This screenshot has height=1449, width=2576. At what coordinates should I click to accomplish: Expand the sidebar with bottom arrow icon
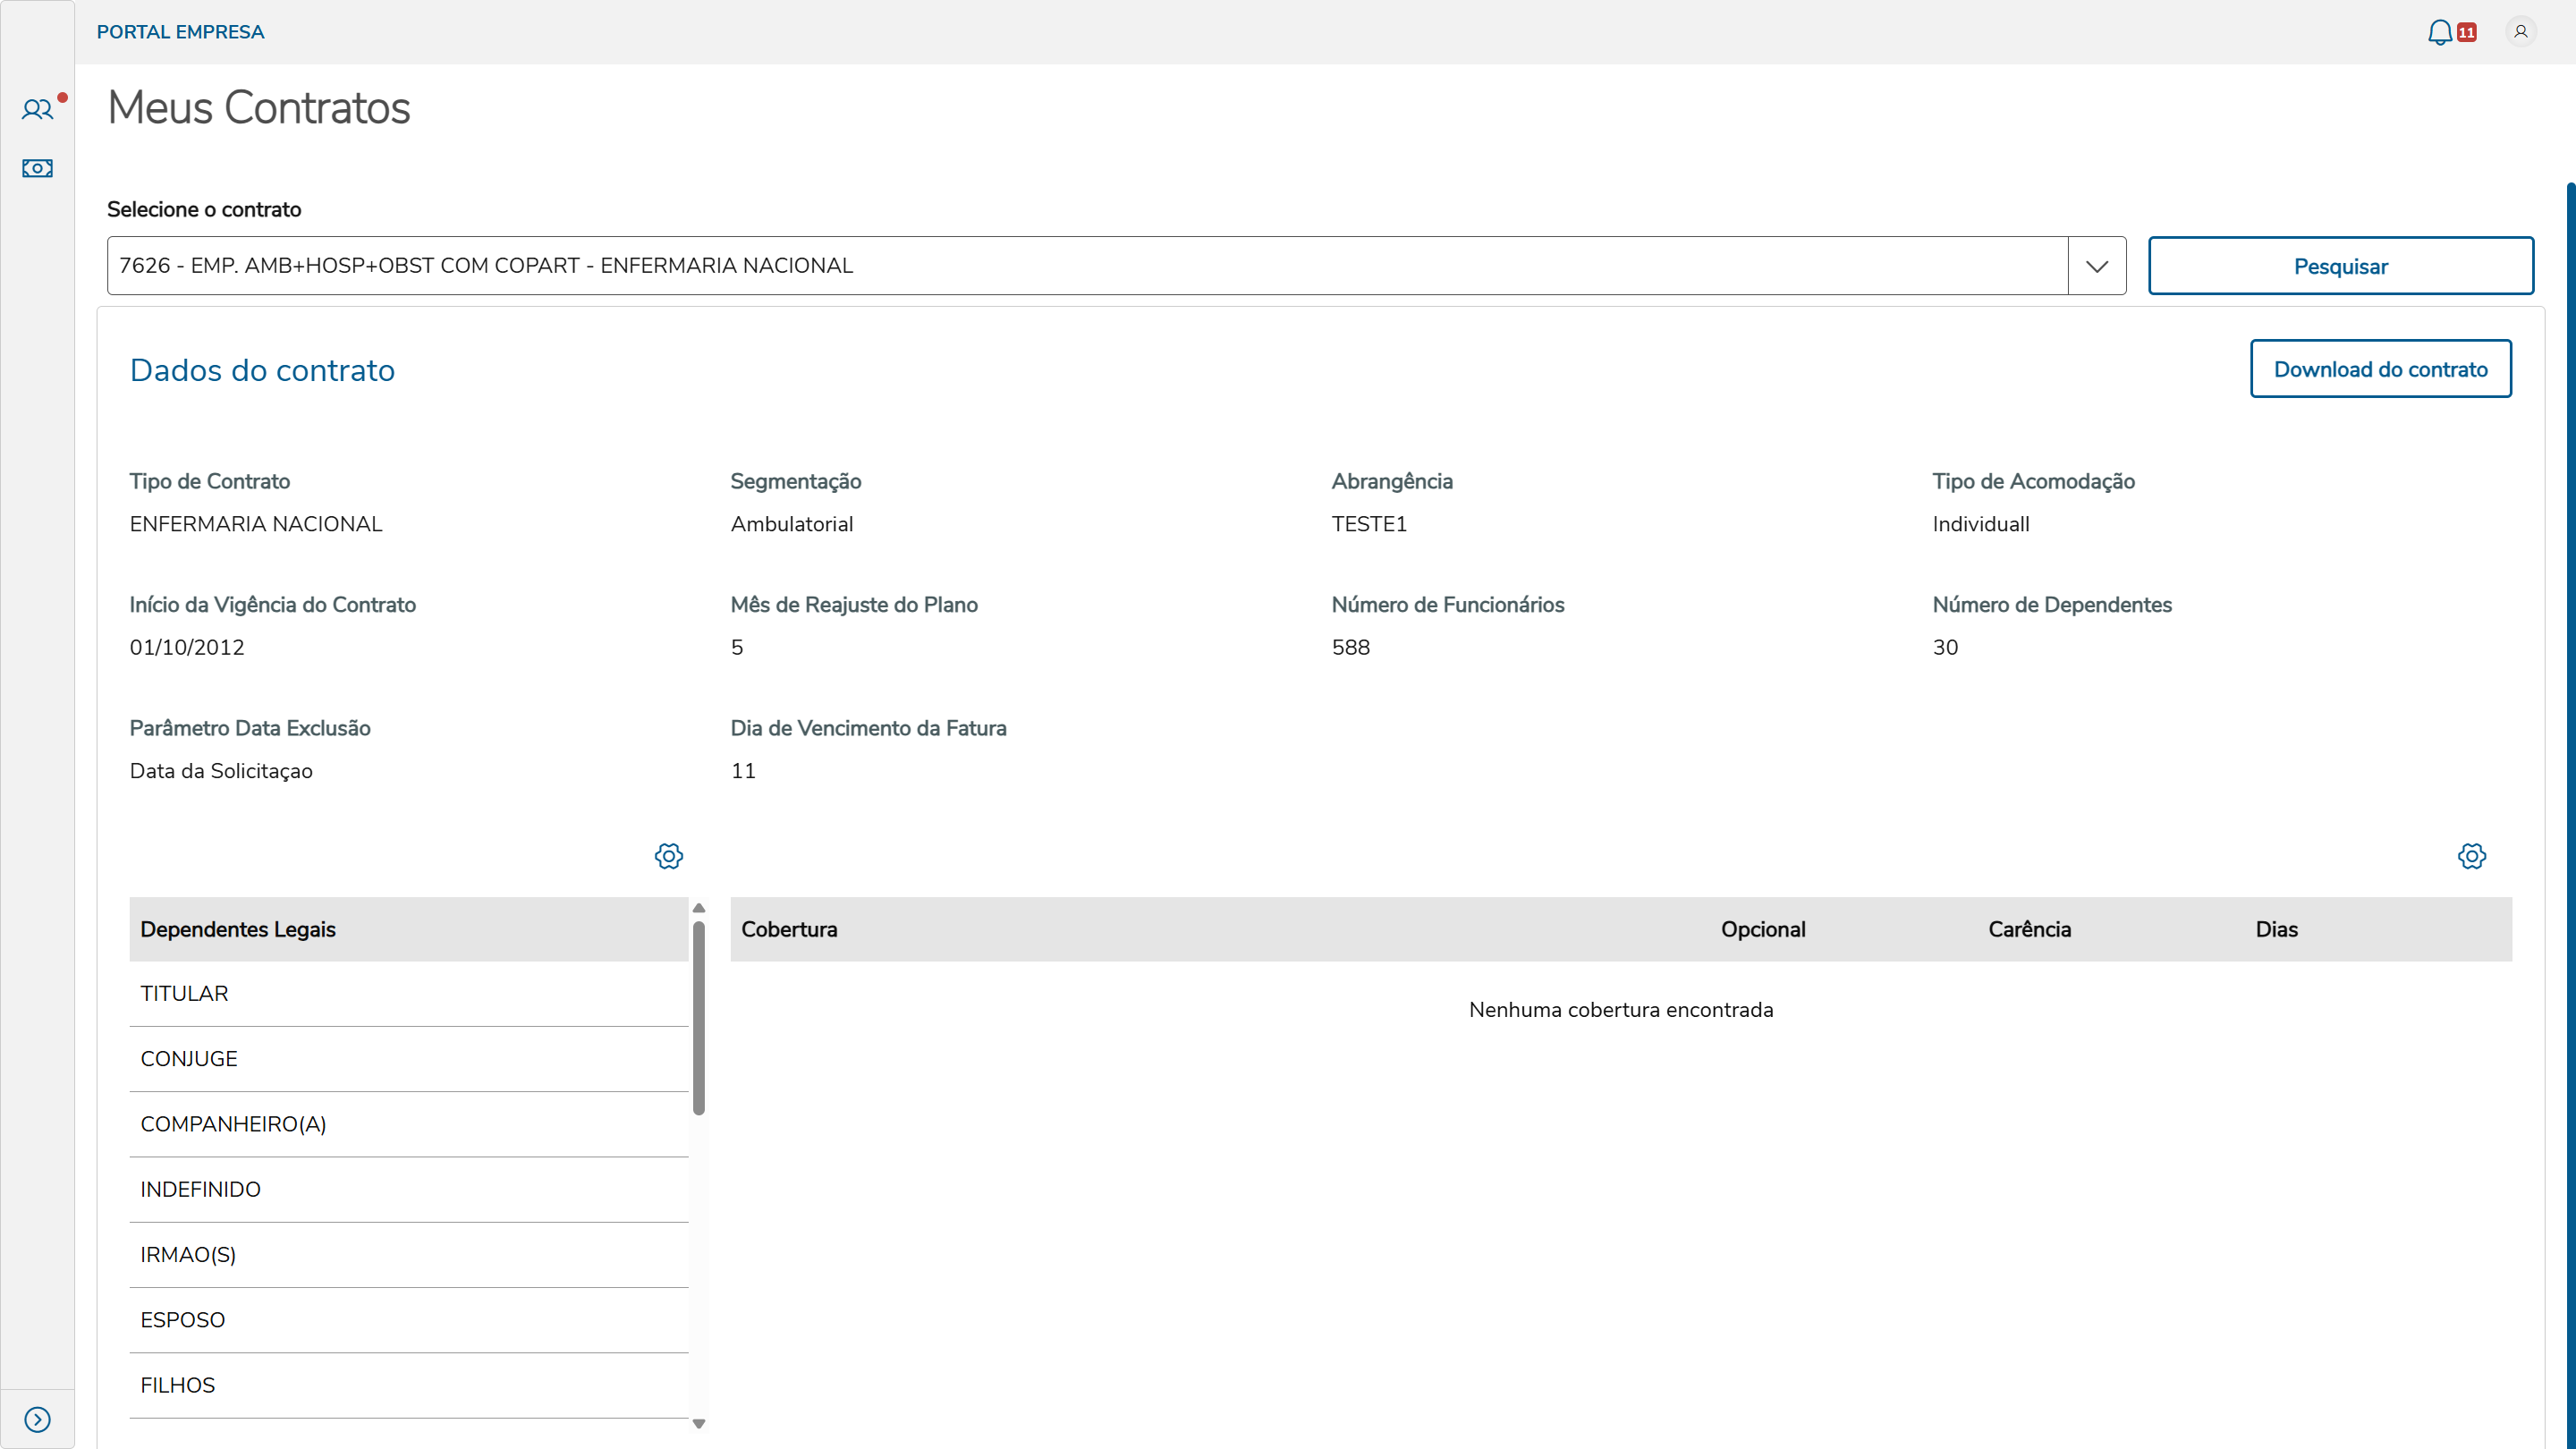pyautogui.click(x=37, y=1419)
